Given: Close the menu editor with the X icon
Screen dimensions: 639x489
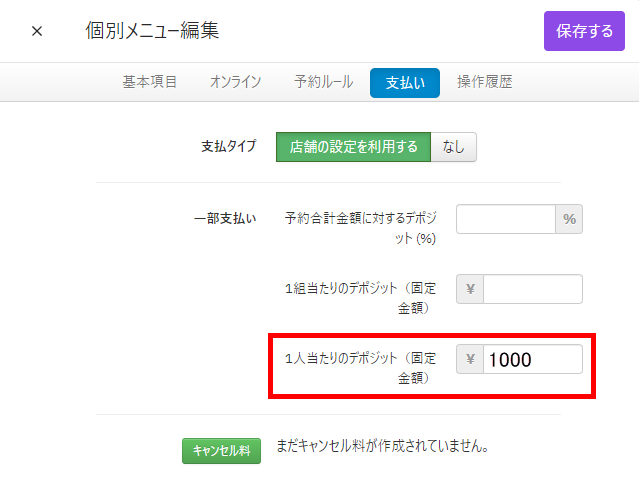Looking at the screenshot, I should click(x=37, y=31).
